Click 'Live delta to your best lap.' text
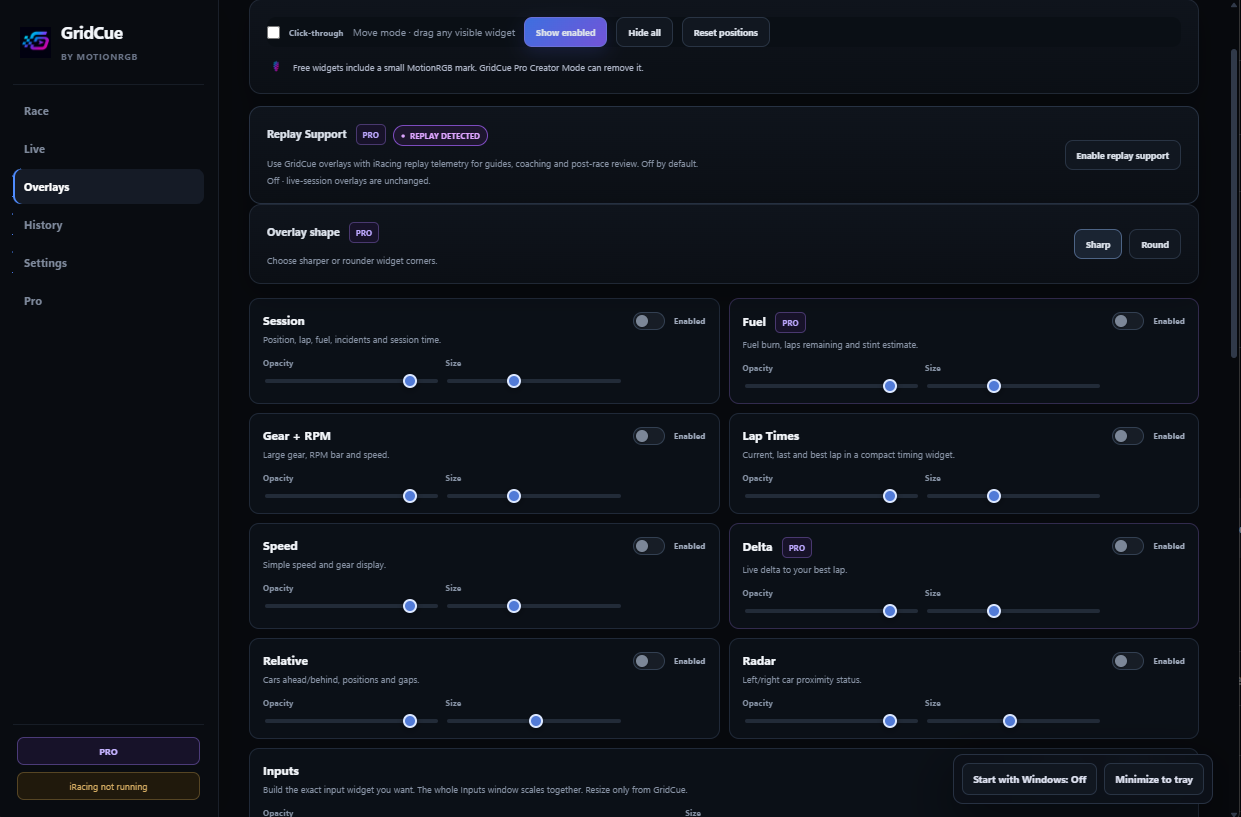The image size is (1241, 817). coord(795,570)
